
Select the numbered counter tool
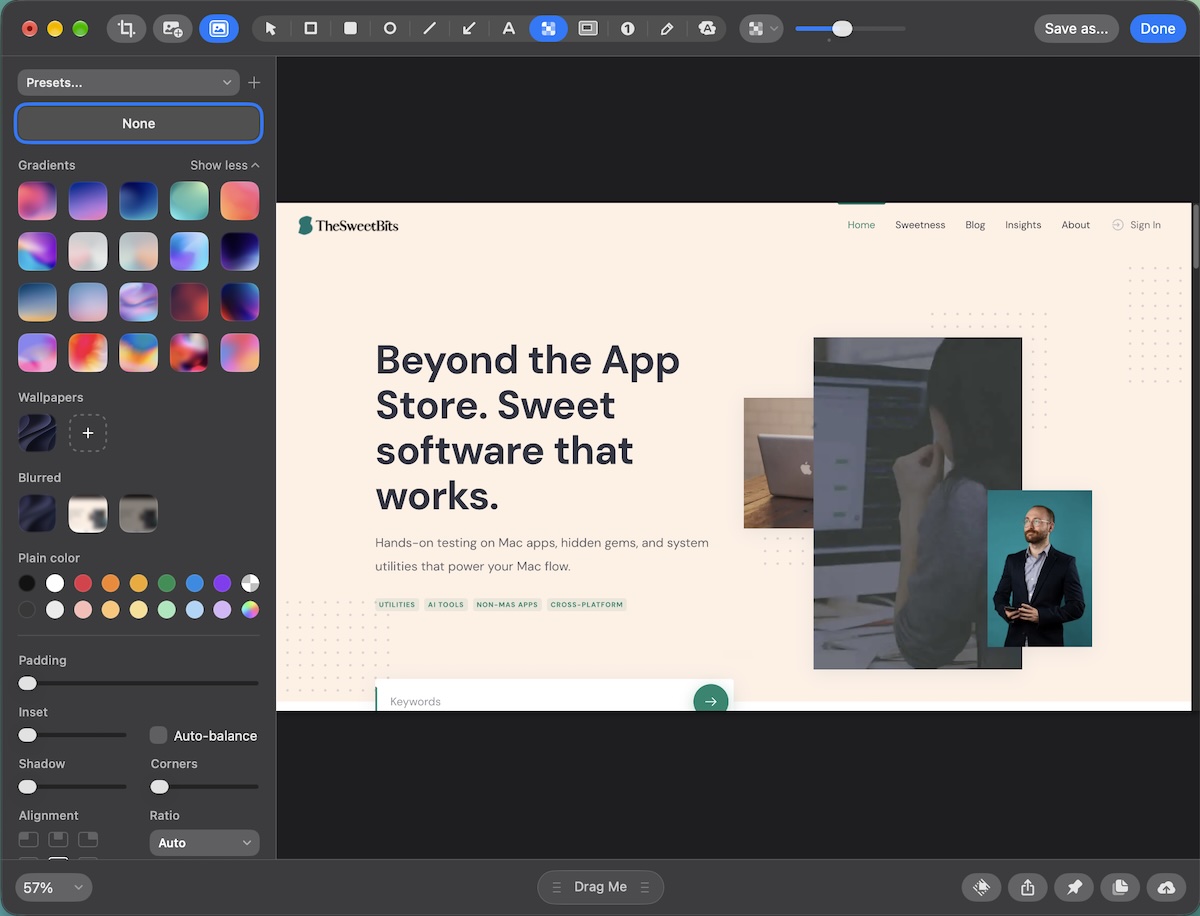(x=628, y=29)
